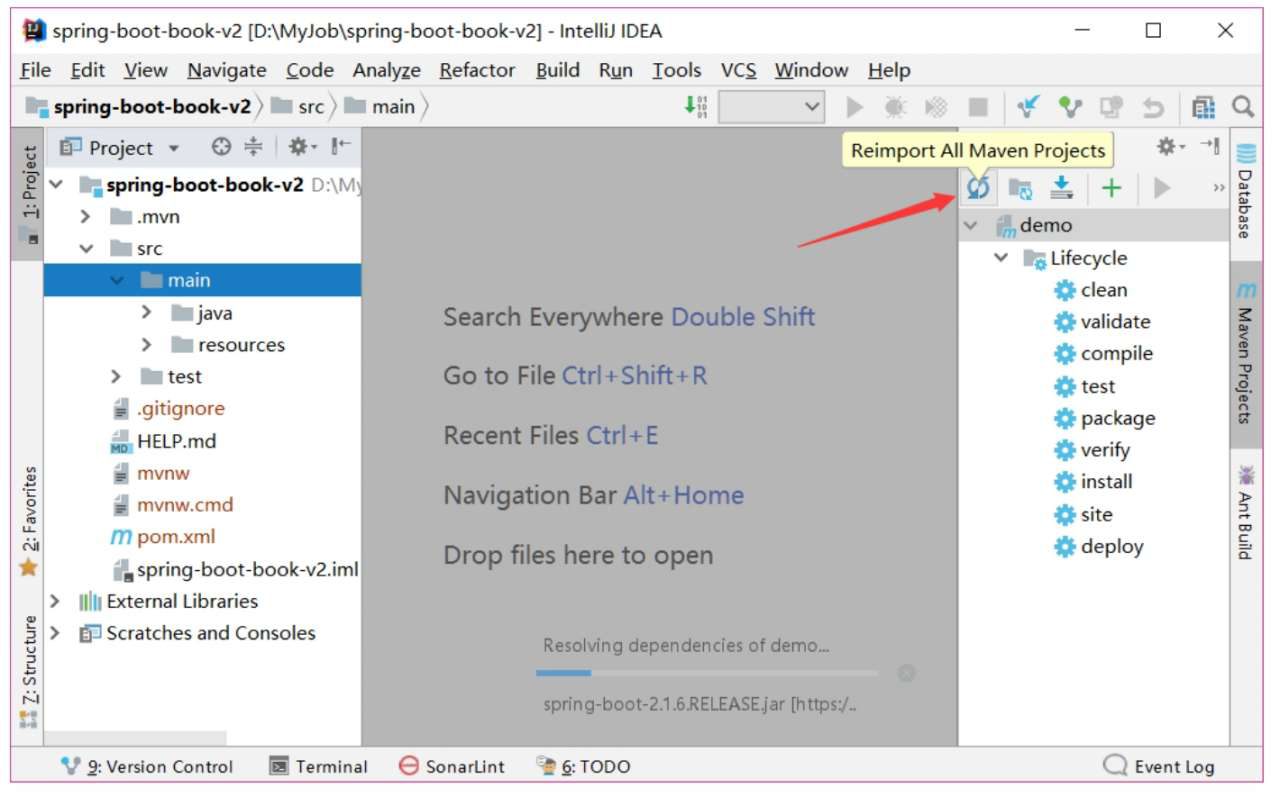This screenshot has height=797, width=1280.
Task: Show more Maven toolbar actions chevron
Action: click(1219, 188)
